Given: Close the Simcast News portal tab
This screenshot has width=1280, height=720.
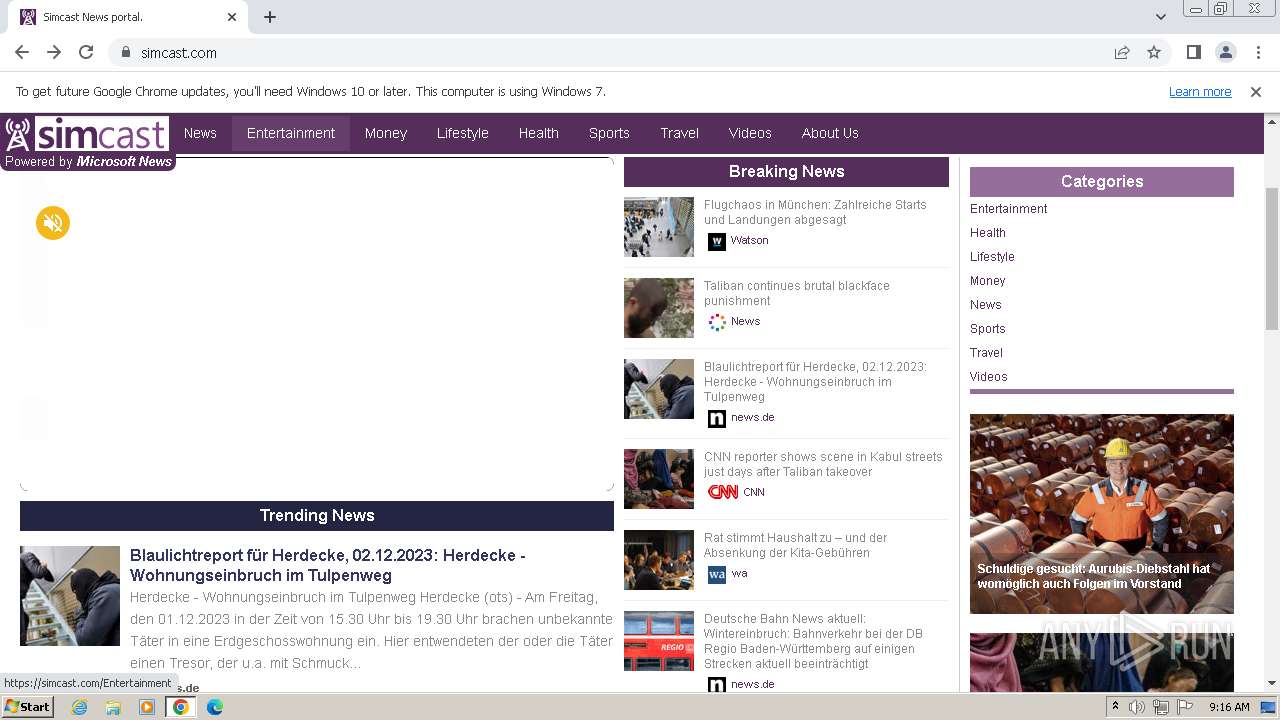Looking at the screenshot, I should point(232,17).
